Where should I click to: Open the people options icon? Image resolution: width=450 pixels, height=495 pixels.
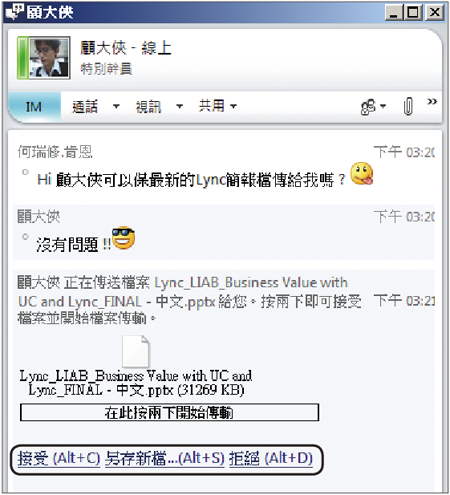point(373,107)
